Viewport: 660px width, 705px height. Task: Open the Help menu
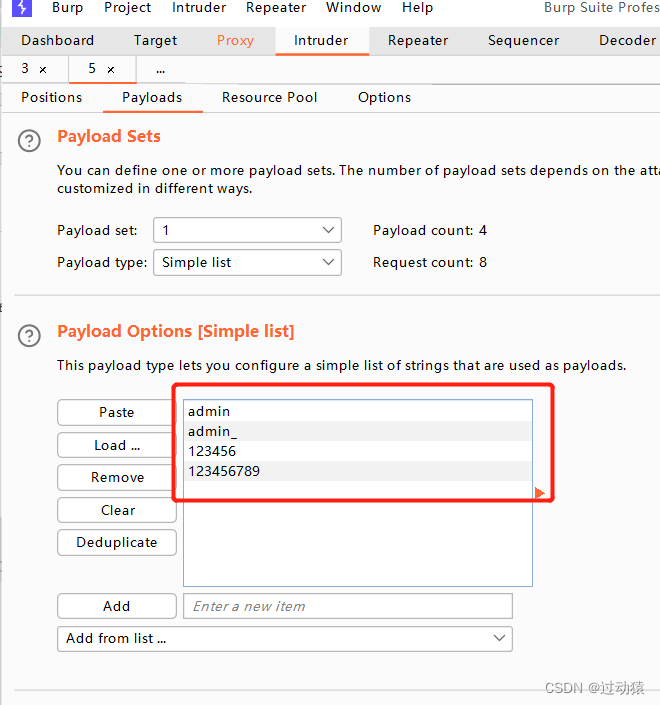(418, 8)
